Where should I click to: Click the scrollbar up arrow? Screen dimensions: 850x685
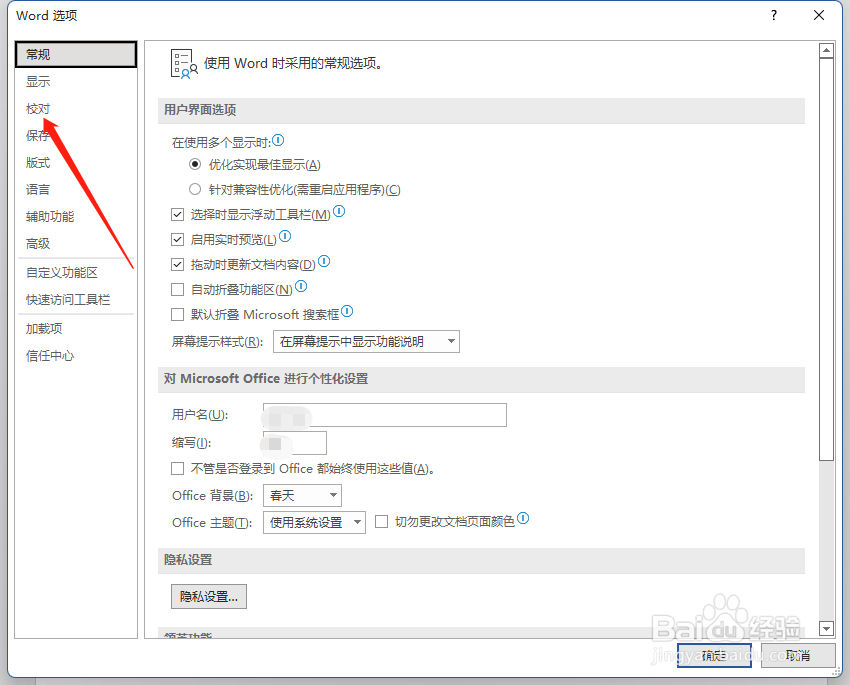click(826, 50)
